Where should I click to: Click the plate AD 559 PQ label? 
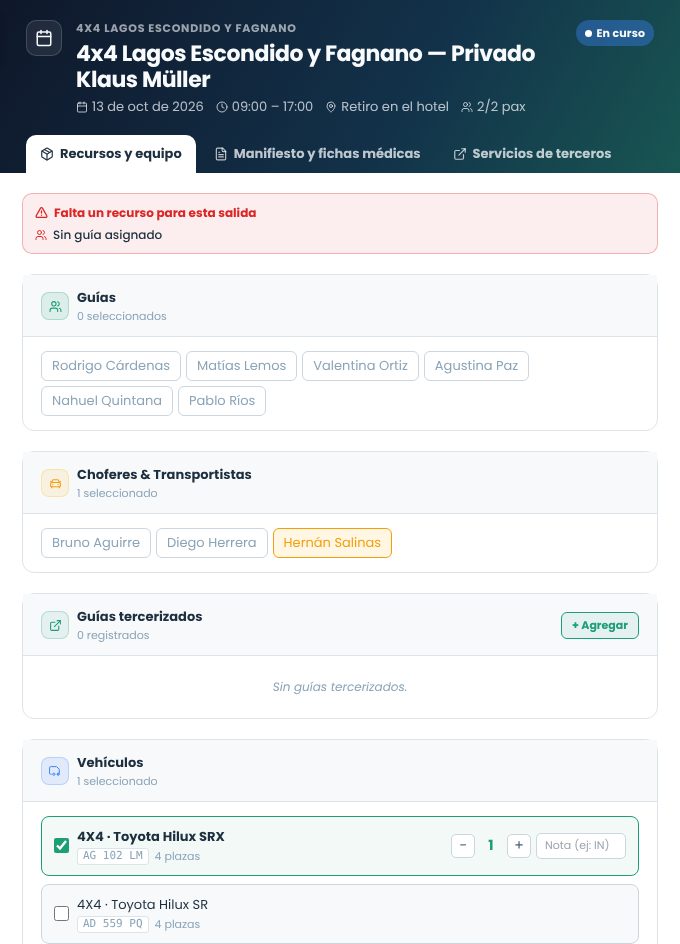coord(113,924)
